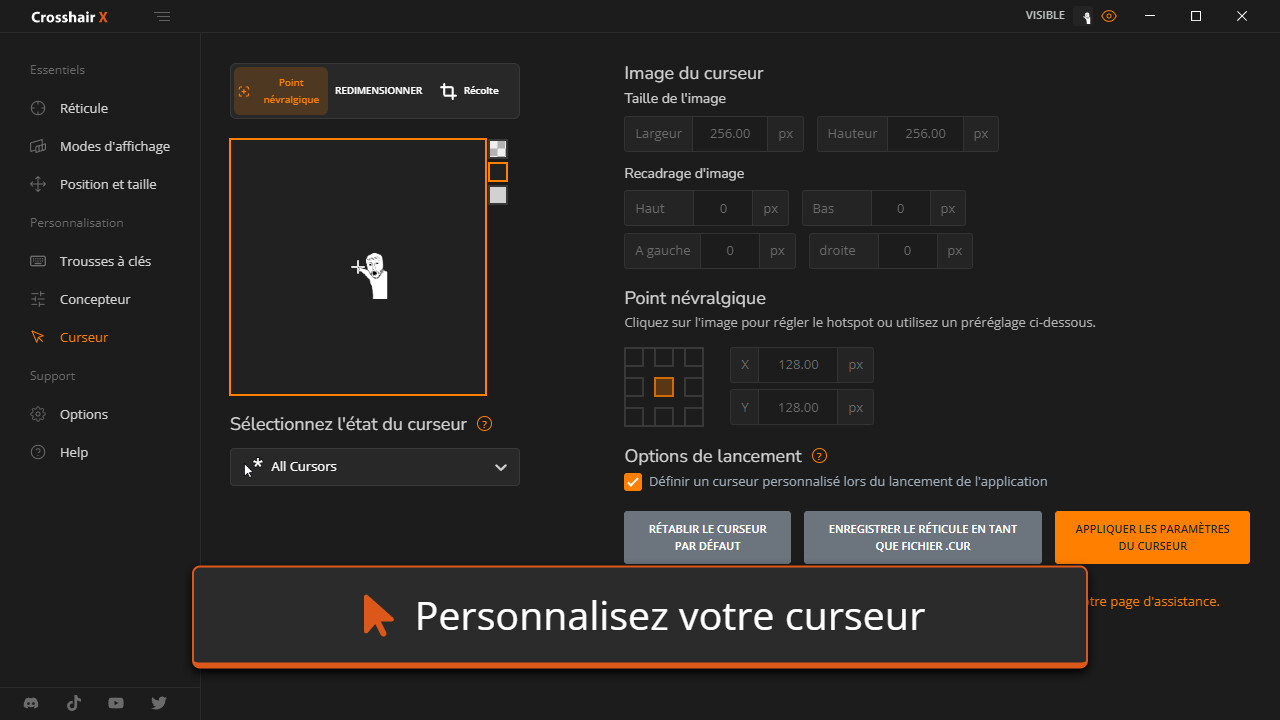Select the Récolte crop tool
This screenshot has width=1280, height=720.
tap(470, 91)
